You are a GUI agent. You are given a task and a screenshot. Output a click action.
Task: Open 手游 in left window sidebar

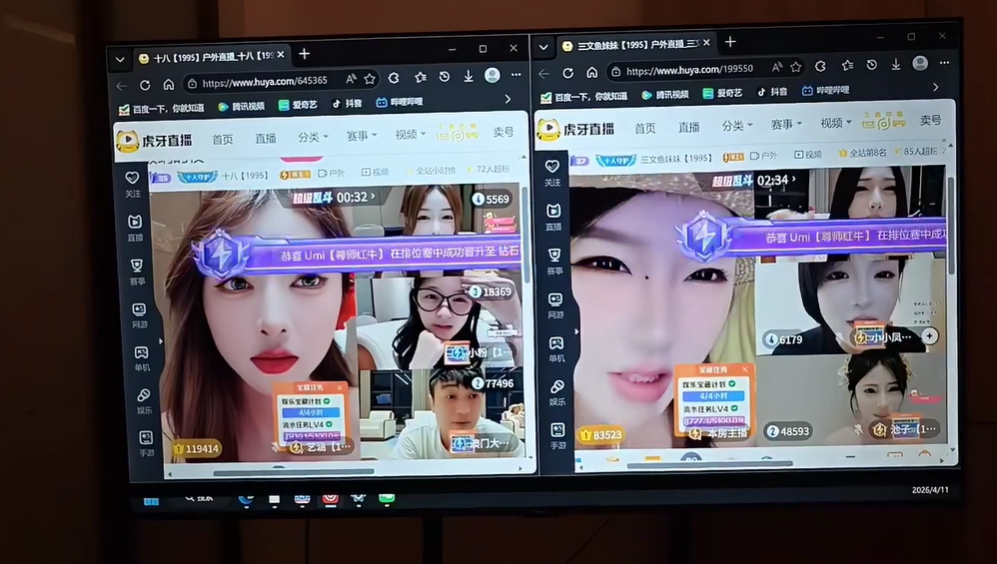pyautogui.click(x=146, y=443)
